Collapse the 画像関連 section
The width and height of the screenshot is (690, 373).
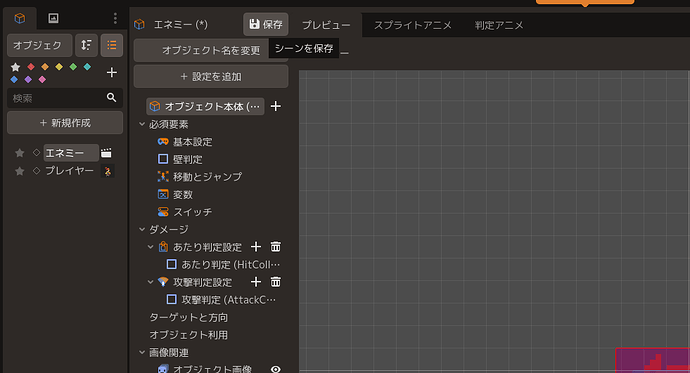click(x=142, y=352)
